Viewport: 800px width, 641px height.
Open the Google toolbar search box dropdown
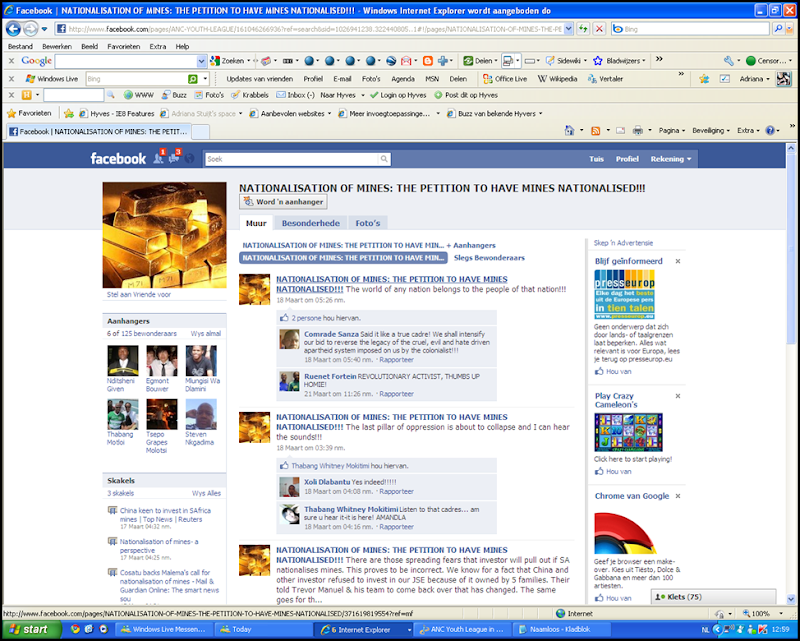202,61
